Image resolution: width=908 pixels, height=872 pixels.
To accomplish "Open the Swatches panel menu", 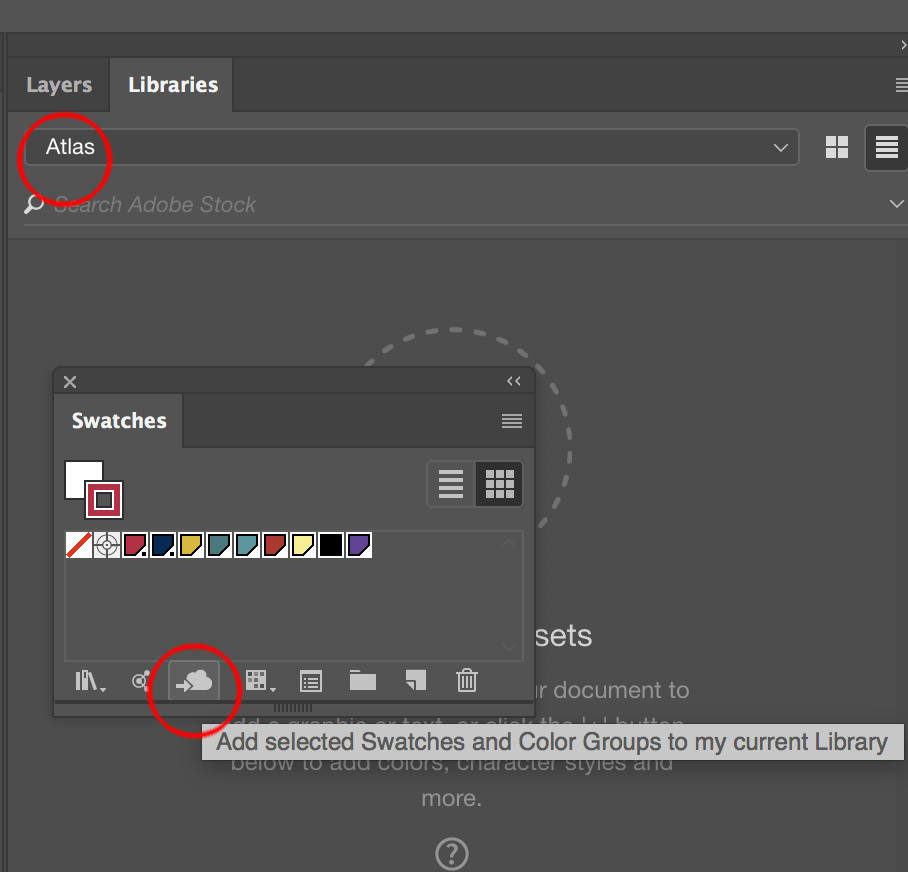I will pyautogui.click(x=511, y=421).
